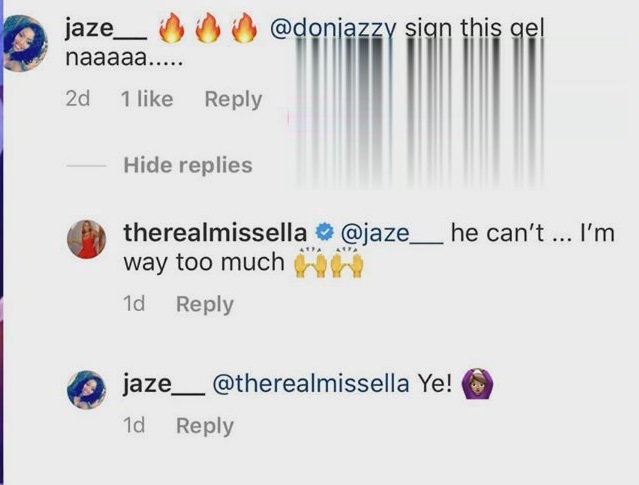Click the third fire emoji

pyautogui.click(x=244, y=29)
